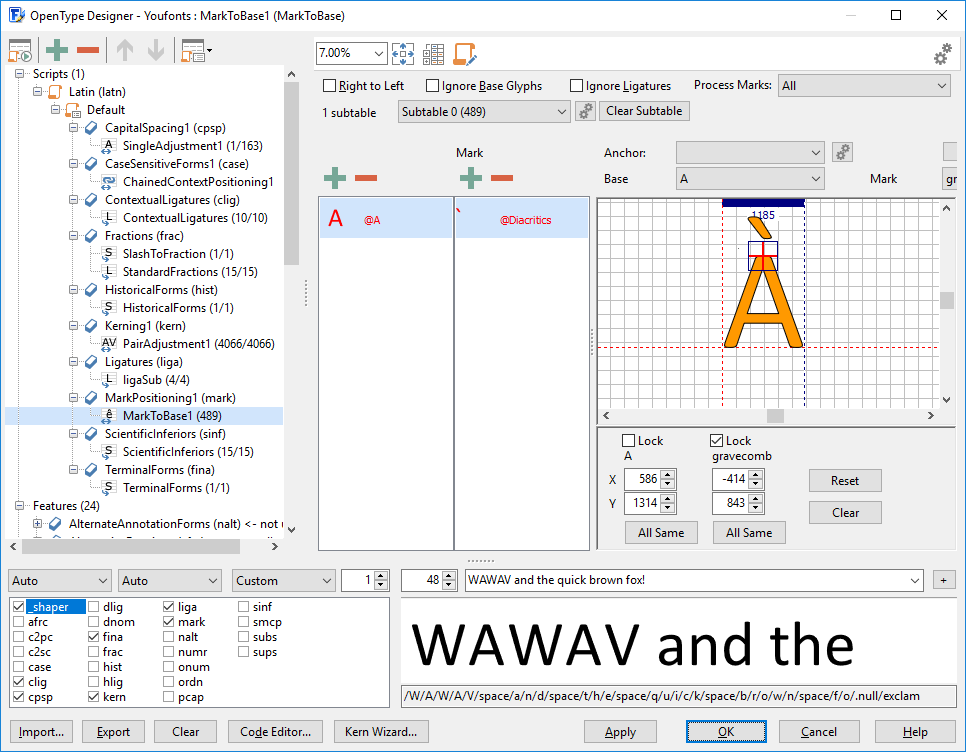The width and height of the screenshot is (966, 752).
Task: Click the glyph preview horizontal scrollbar thumb
Action: [x=775, y=416]
